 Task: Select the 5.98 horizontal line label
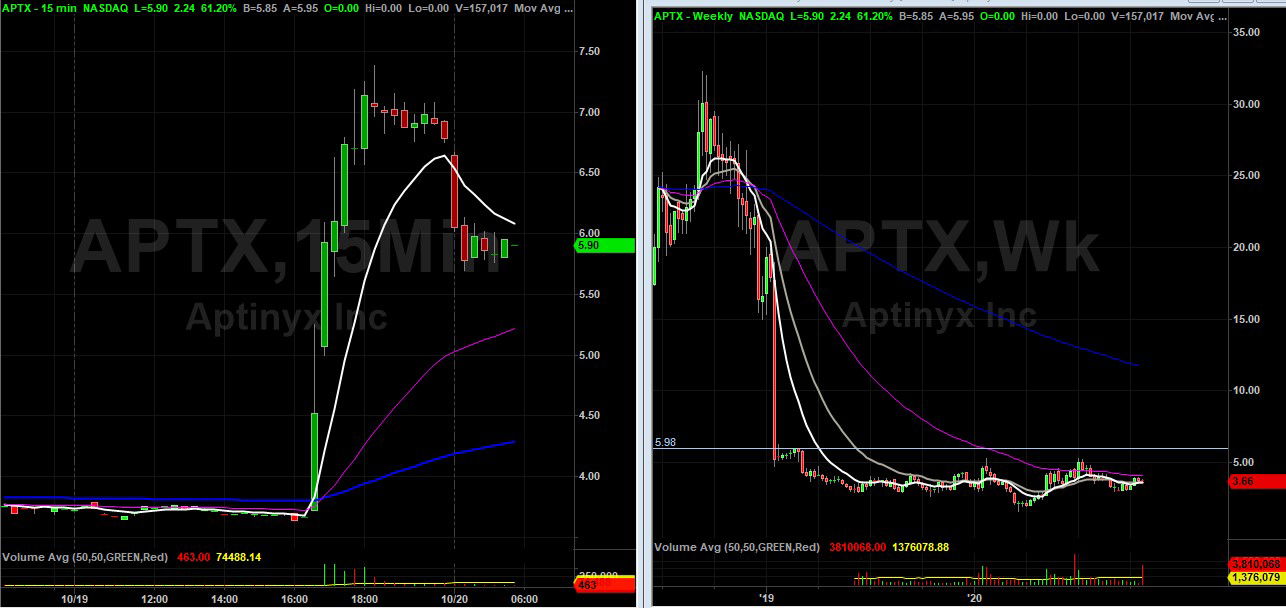pos(665,442)
